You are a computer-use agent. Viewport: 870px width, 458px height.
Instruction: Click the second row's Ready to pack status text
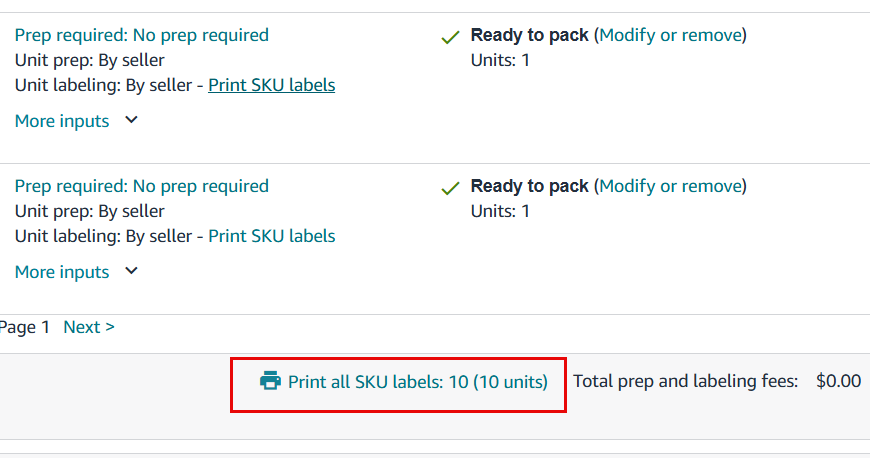(529, 186)
